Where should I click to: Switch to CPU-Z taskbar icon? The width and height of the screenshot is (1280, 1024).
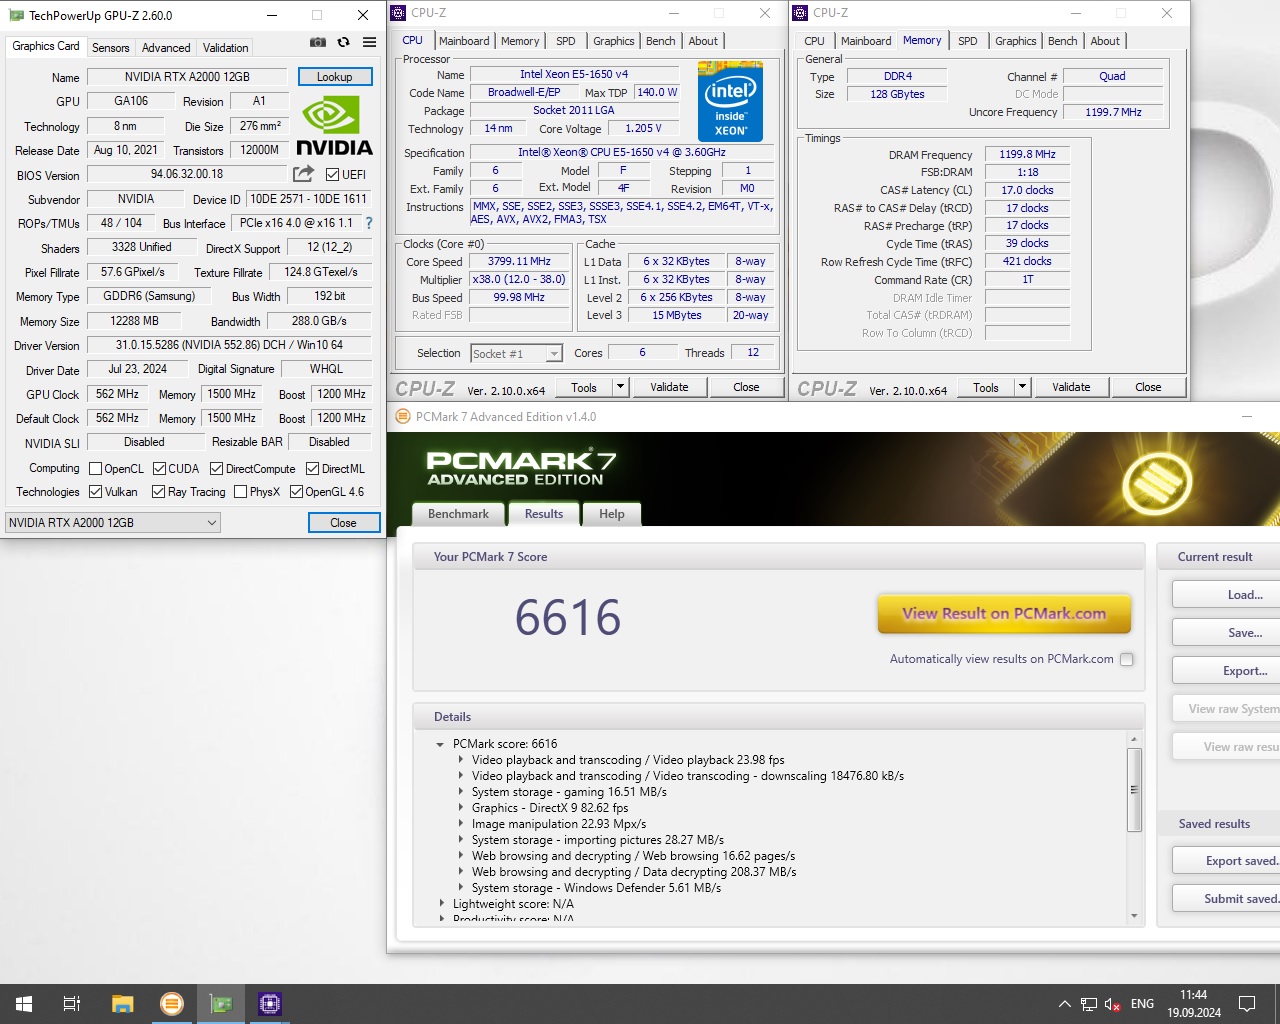tap(270, 1004)
